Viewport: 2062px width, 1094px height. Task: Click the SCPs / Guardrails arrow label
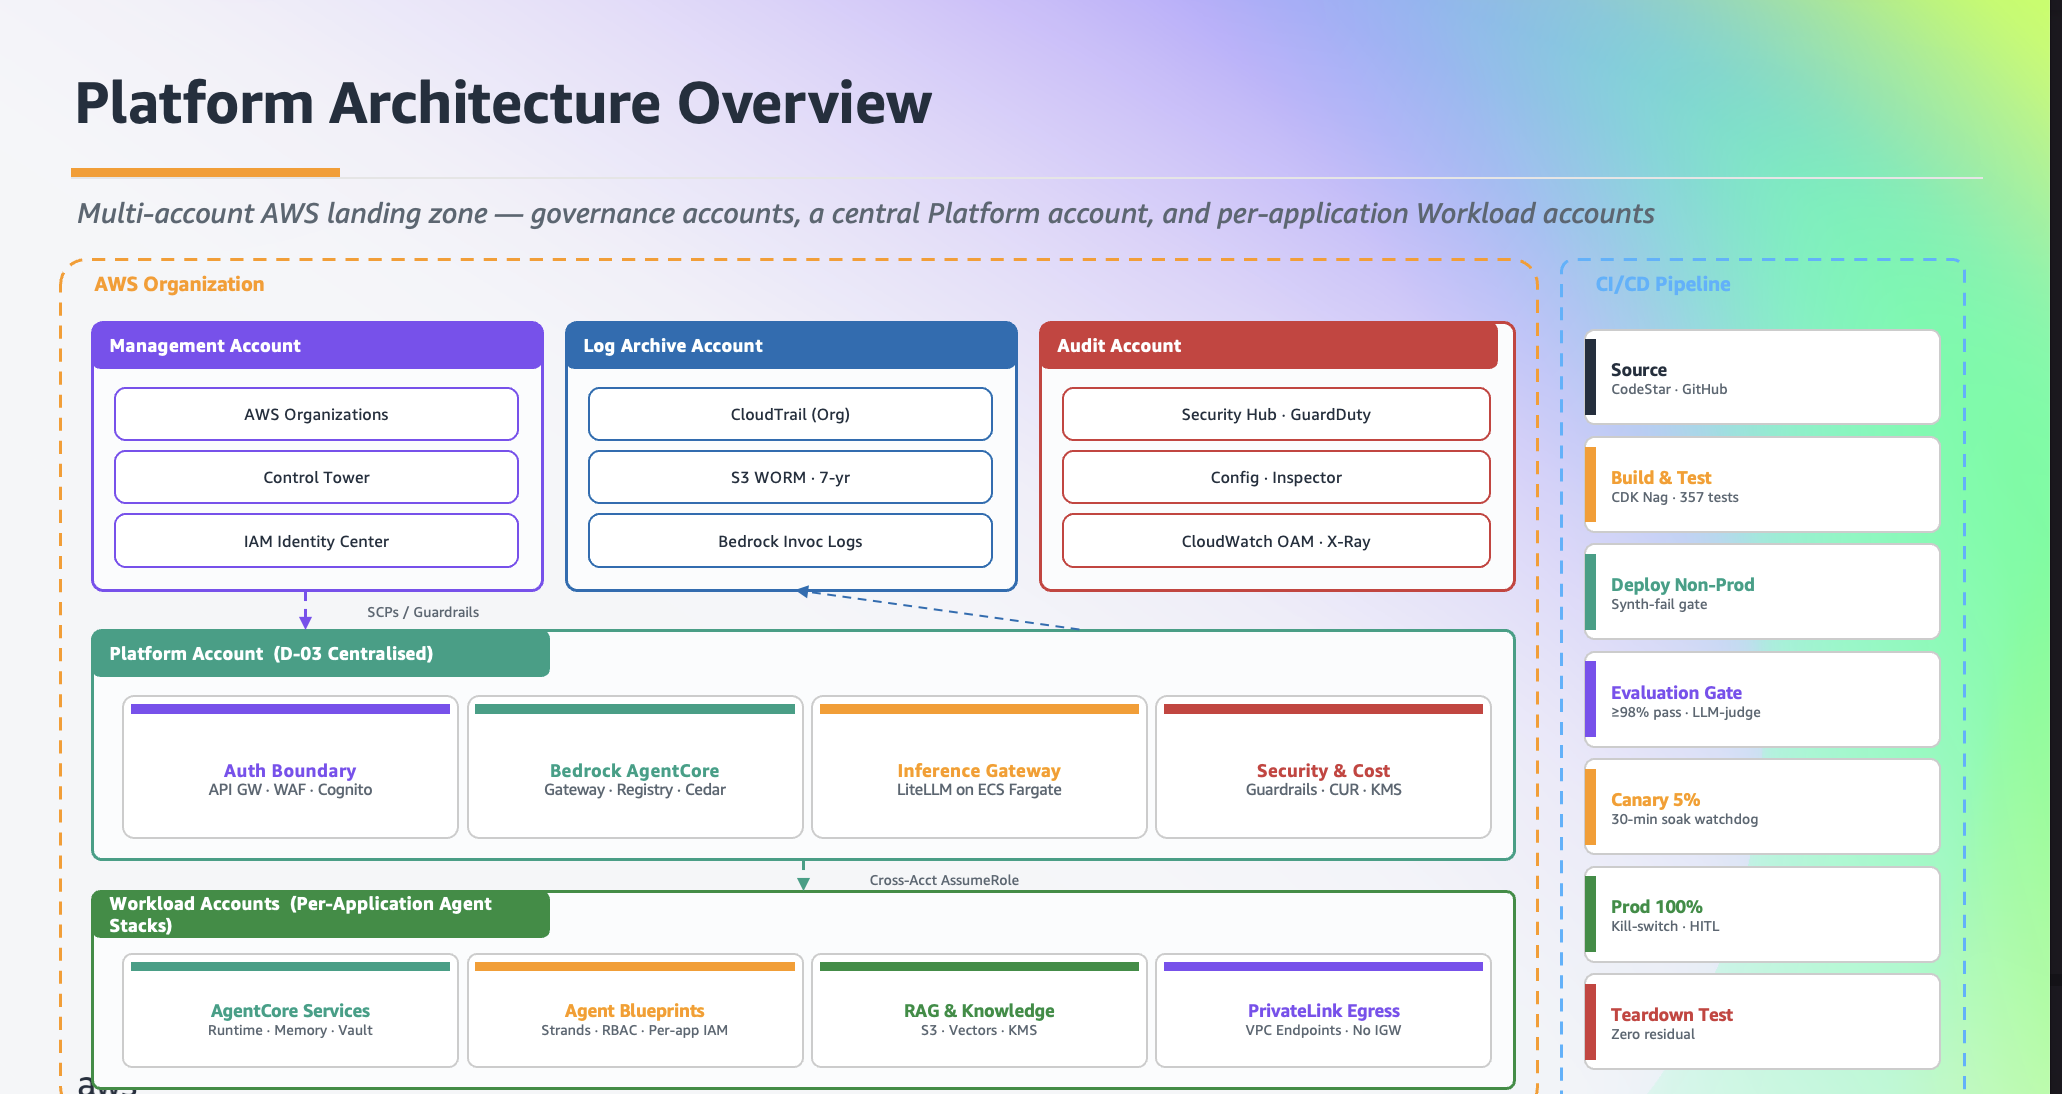[423, 612]
